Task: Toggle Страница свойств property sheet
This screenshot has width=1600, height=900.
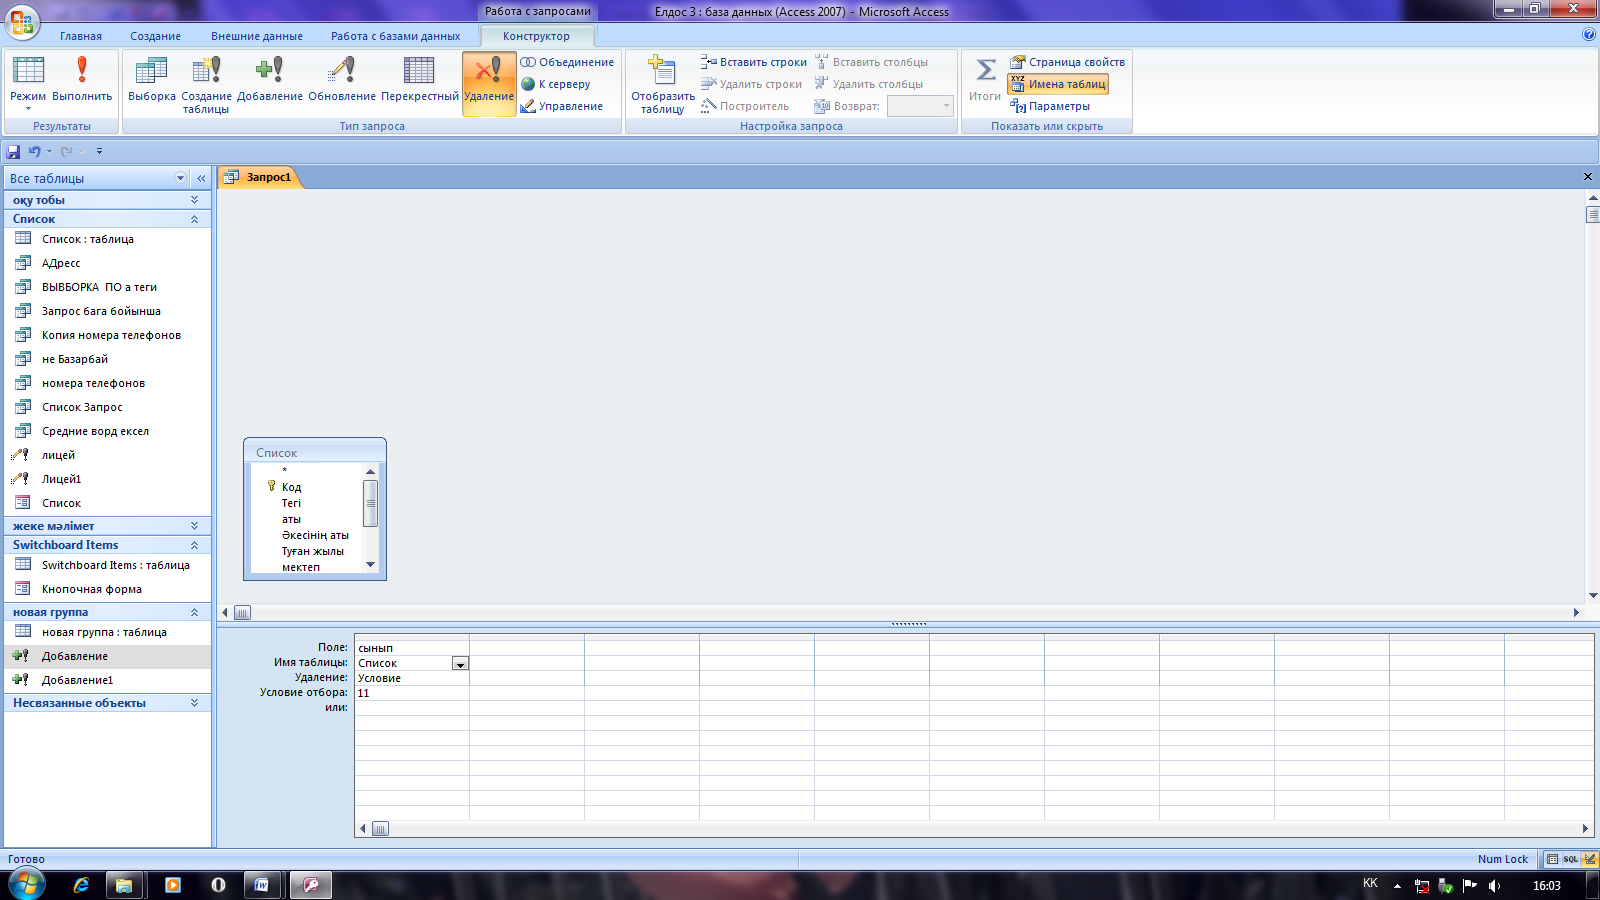Action: tap(1067, 62)
